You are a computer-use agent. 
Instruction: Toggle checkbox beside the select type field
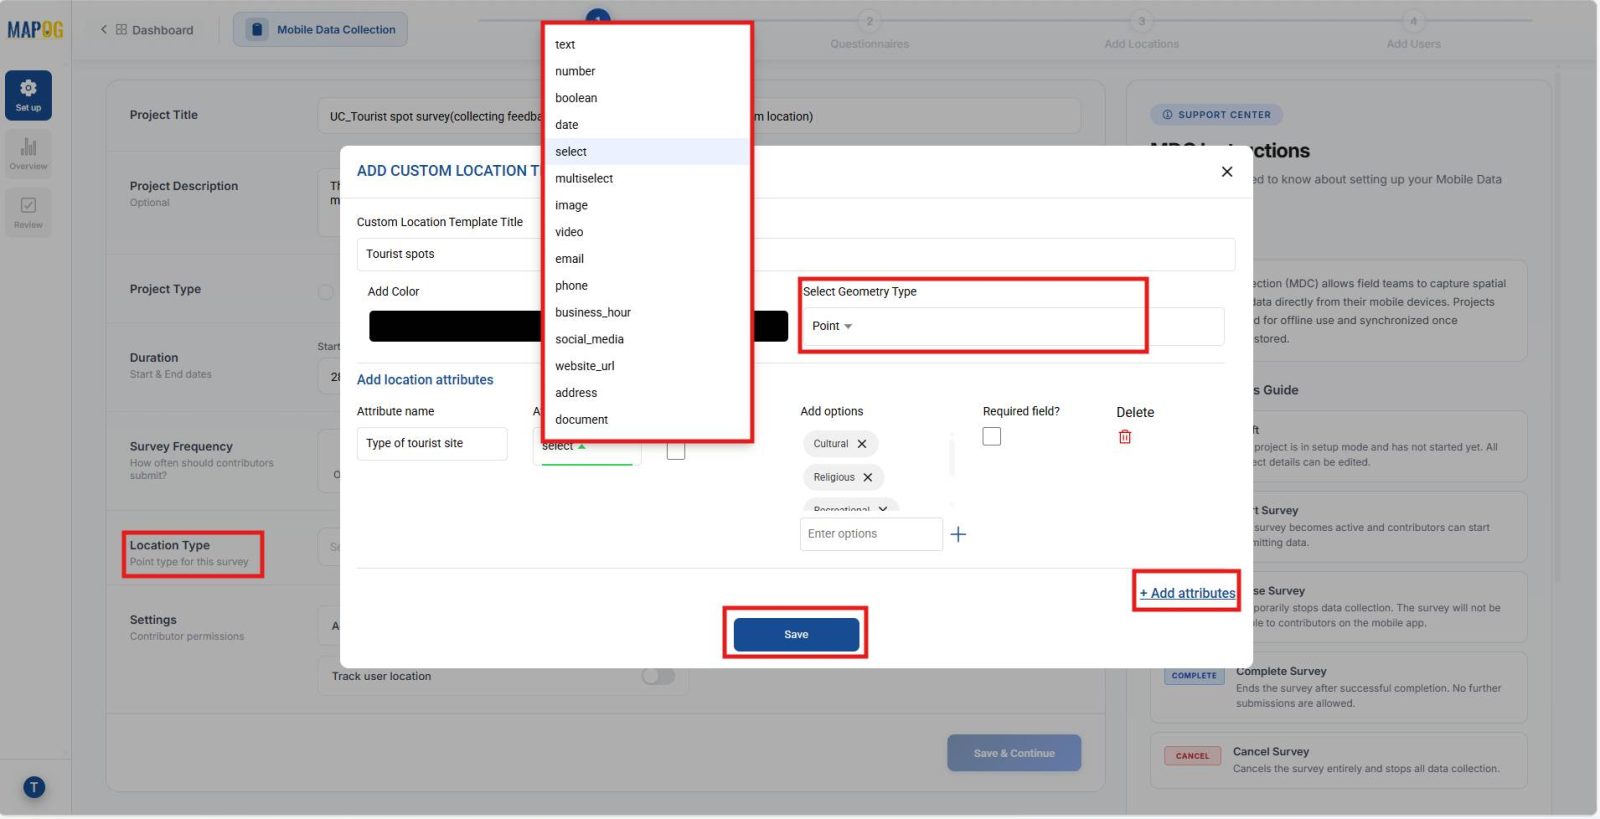point(676,451)
